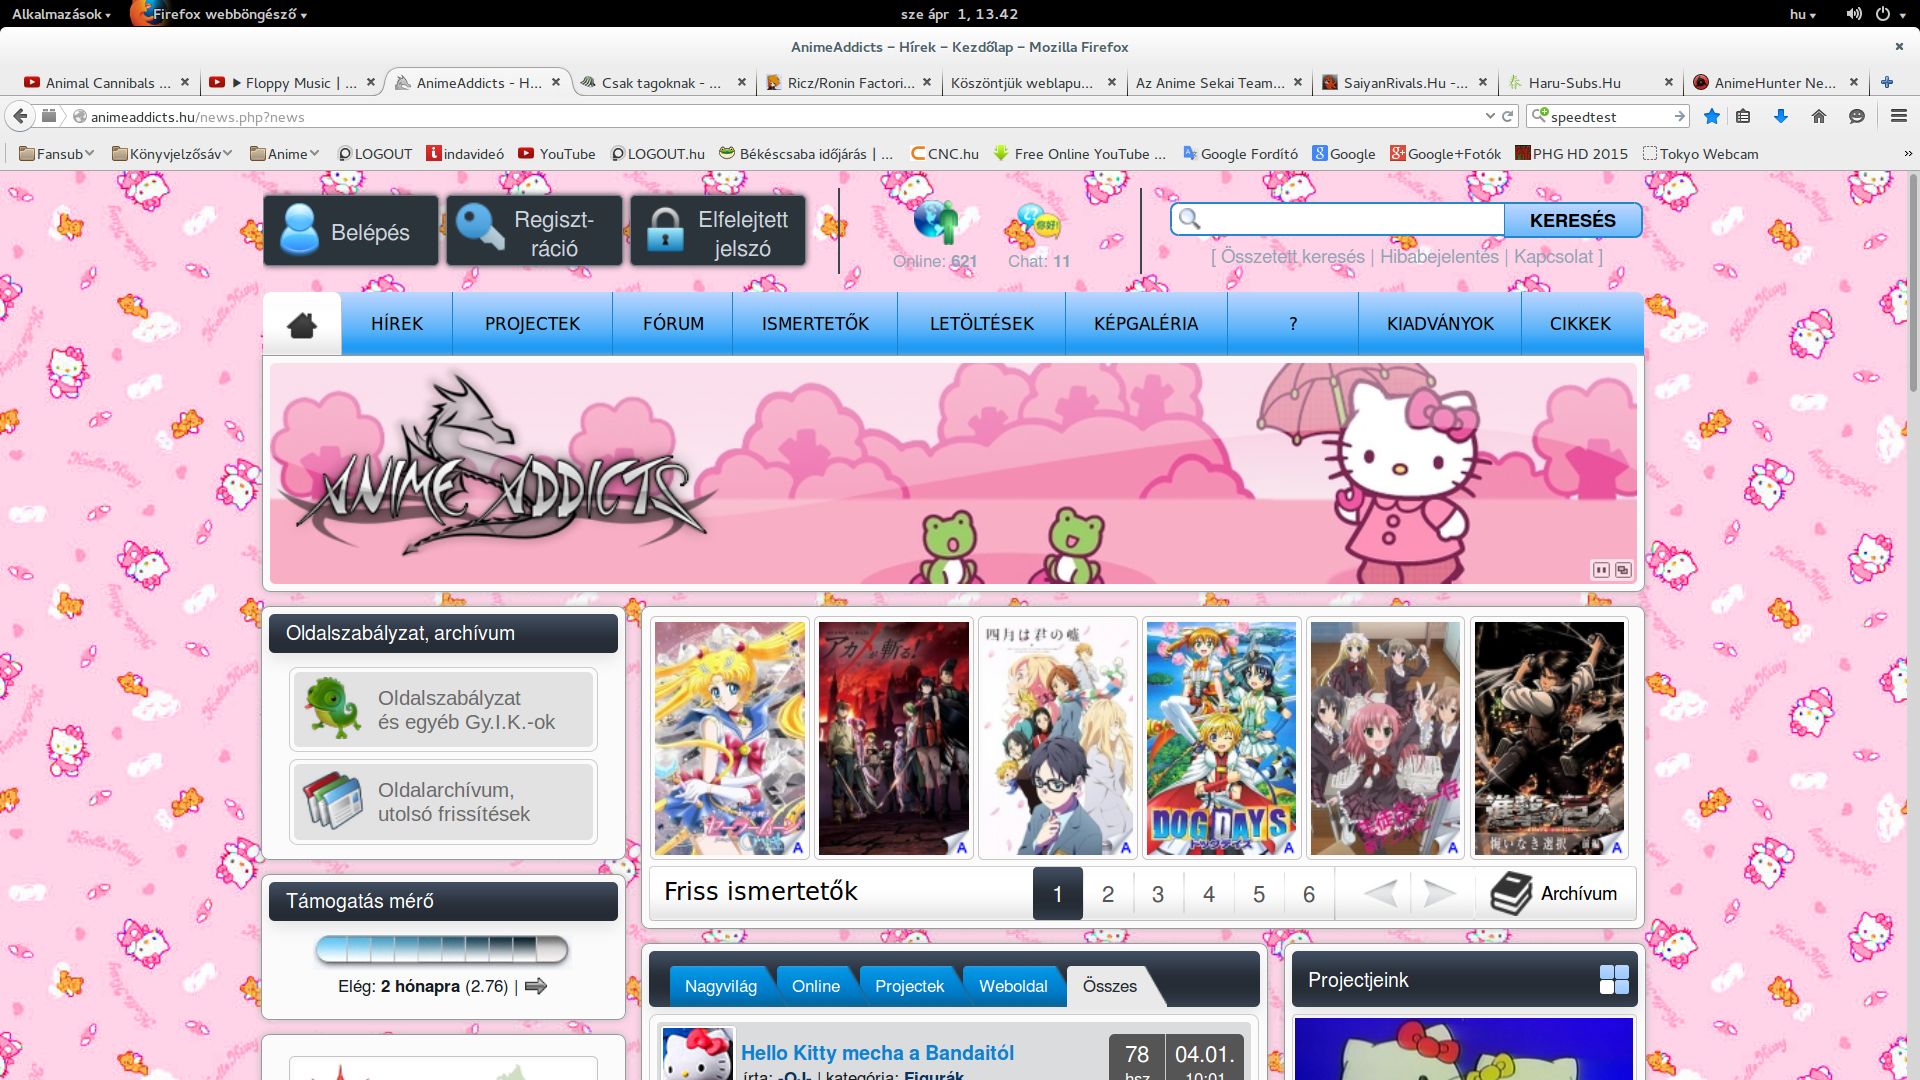The width and height of the screenshot is (1920, 1080).
Task: Click the browser back arrow button
Action: coord(20,117)
